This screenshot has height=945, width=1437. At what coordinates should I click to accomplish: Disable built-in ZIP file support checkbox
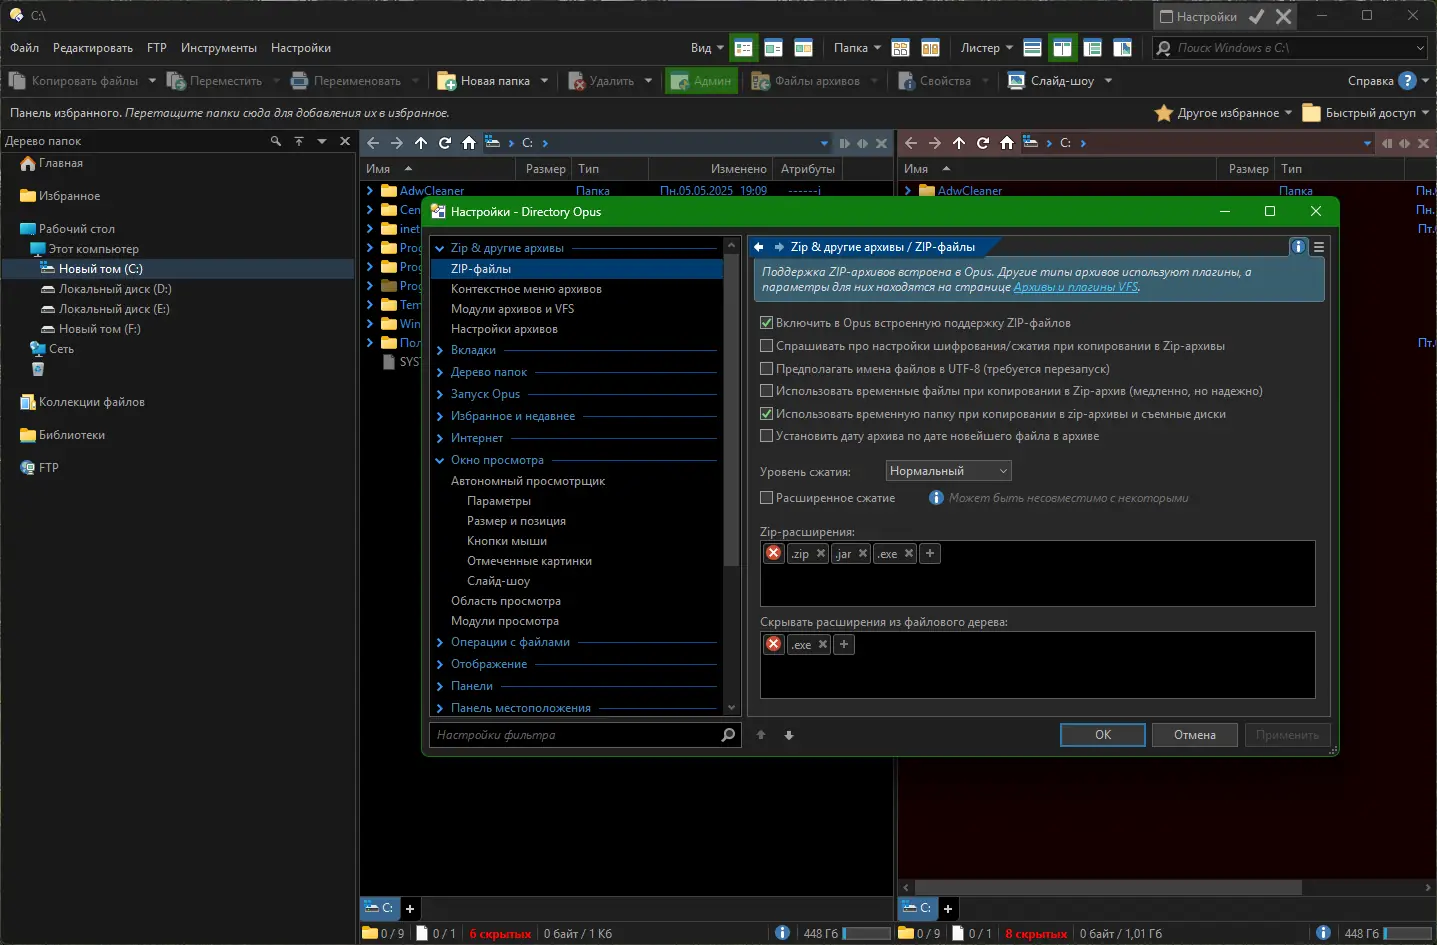767,323
